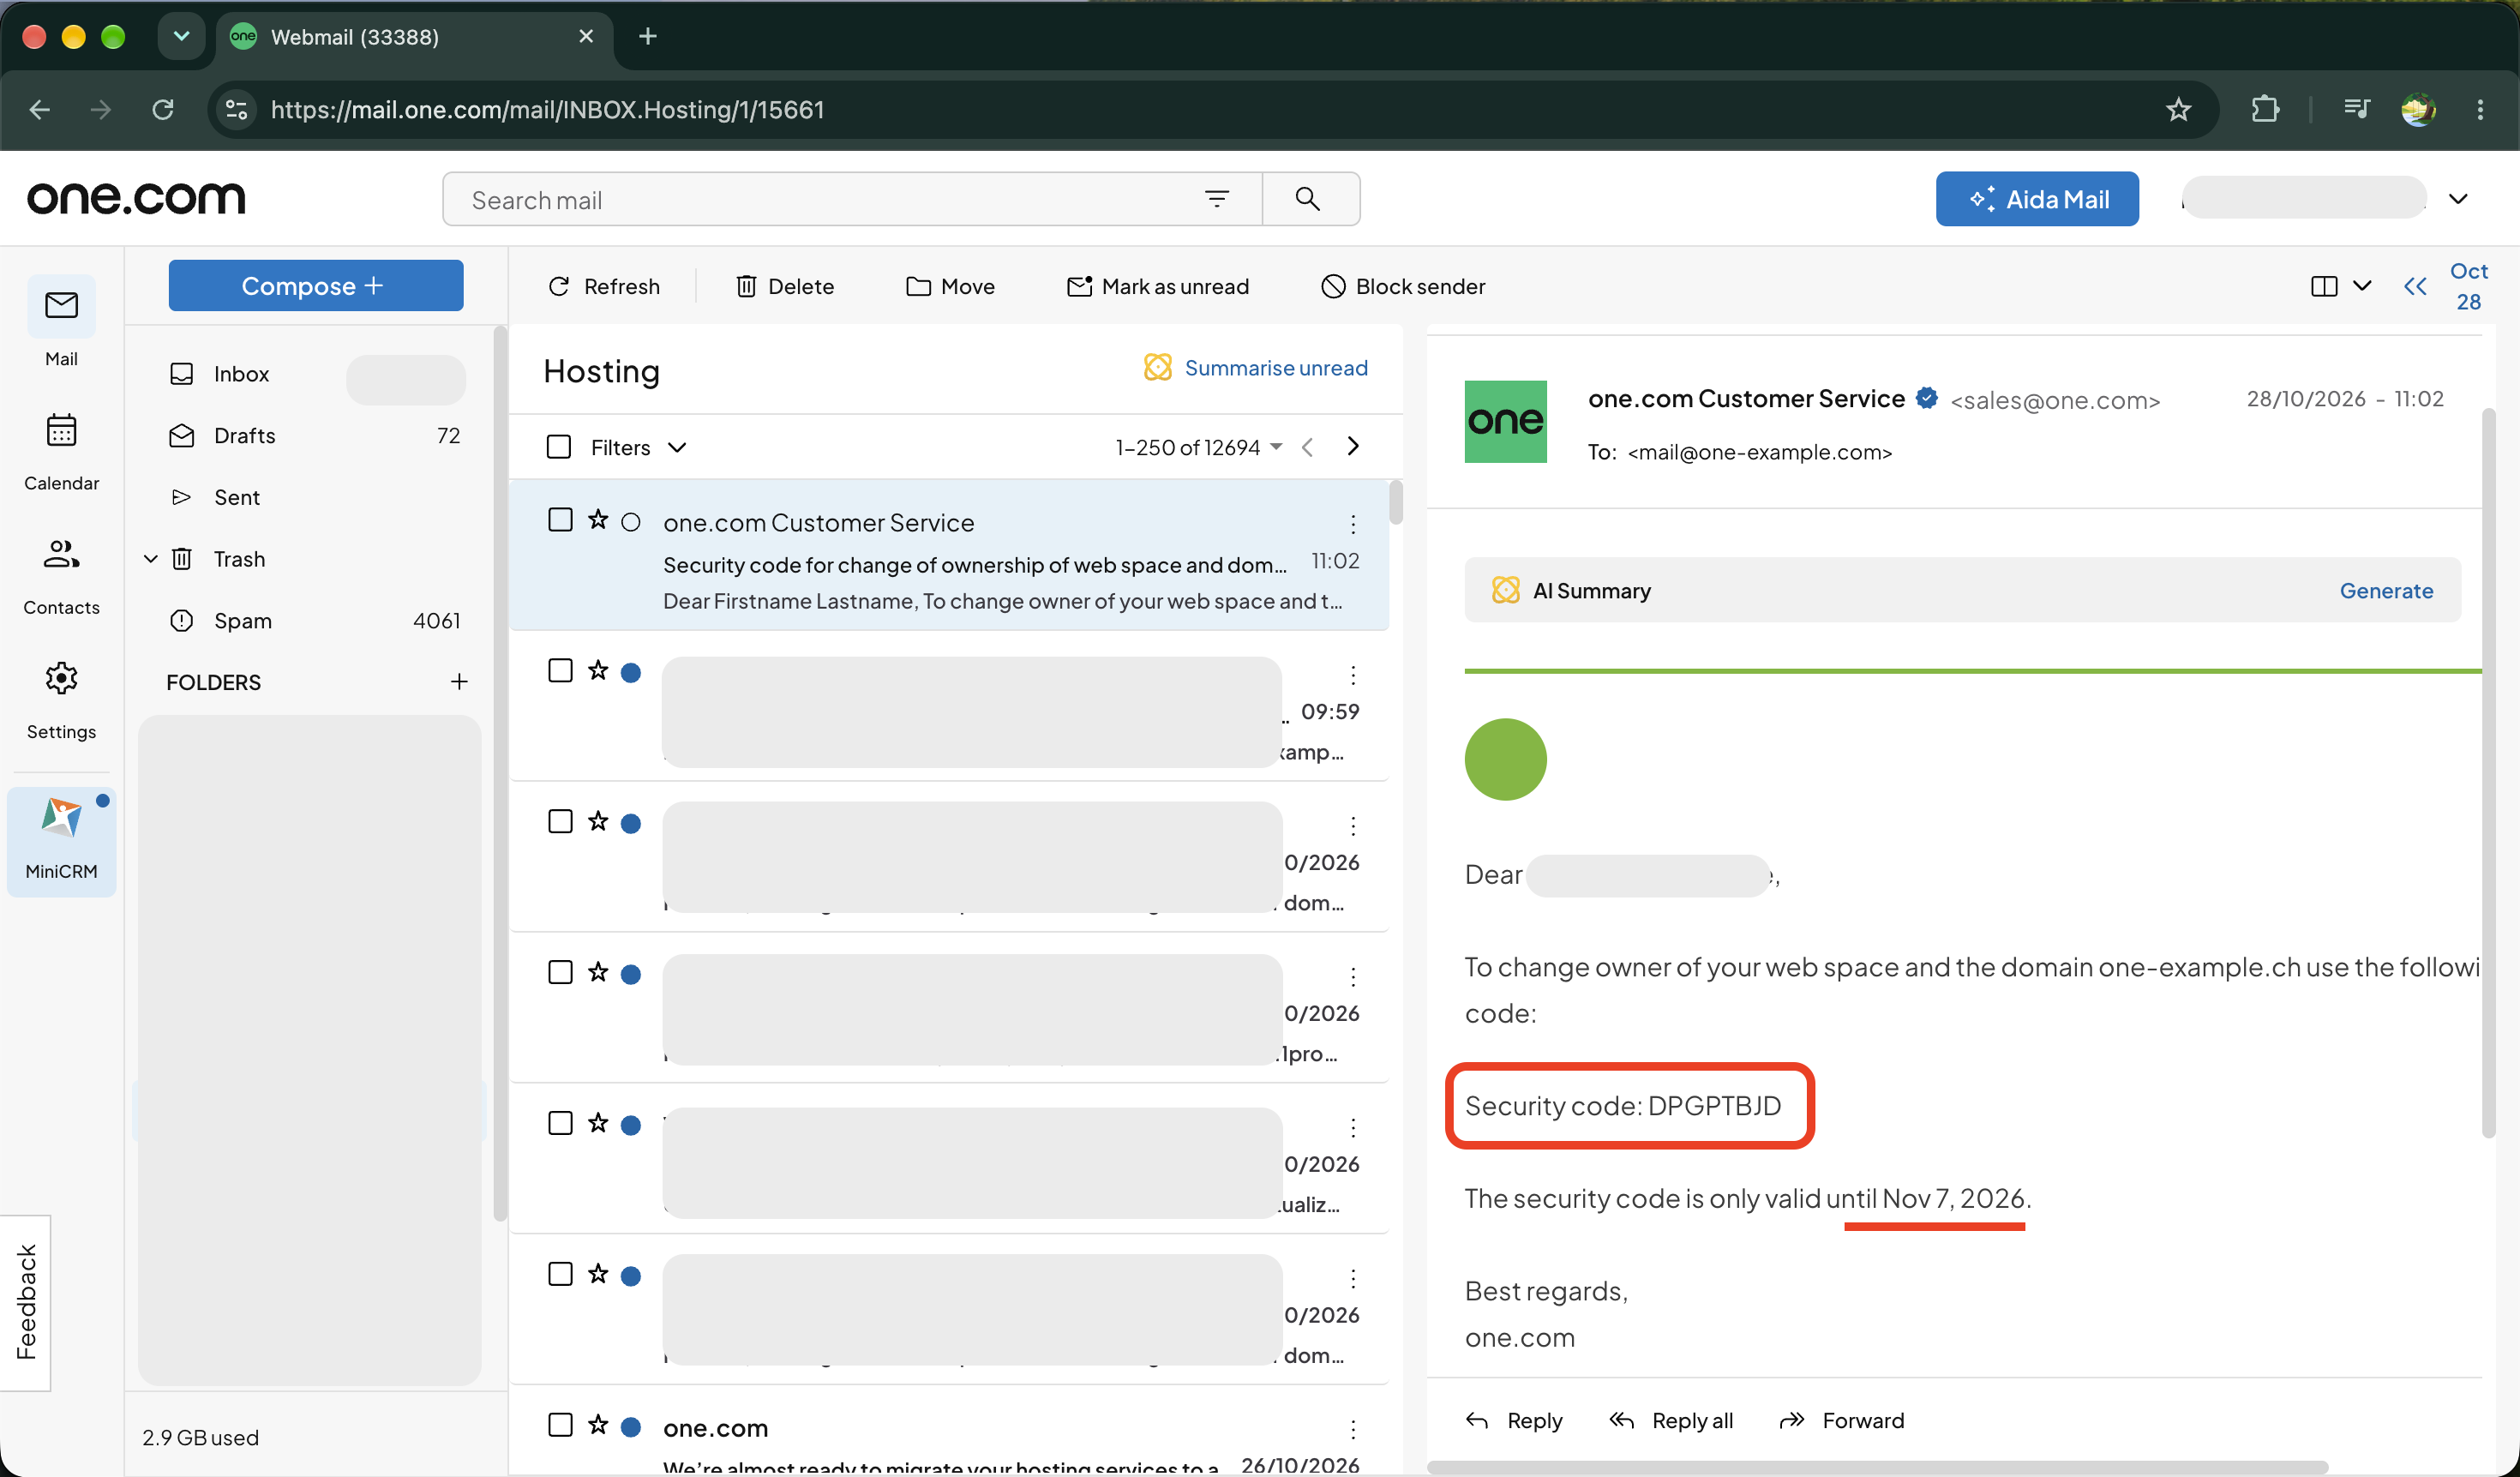Collapse reading pane with double chevron
Image resolution: width=2520 pixels, height=1477 pixels.
2415,286
